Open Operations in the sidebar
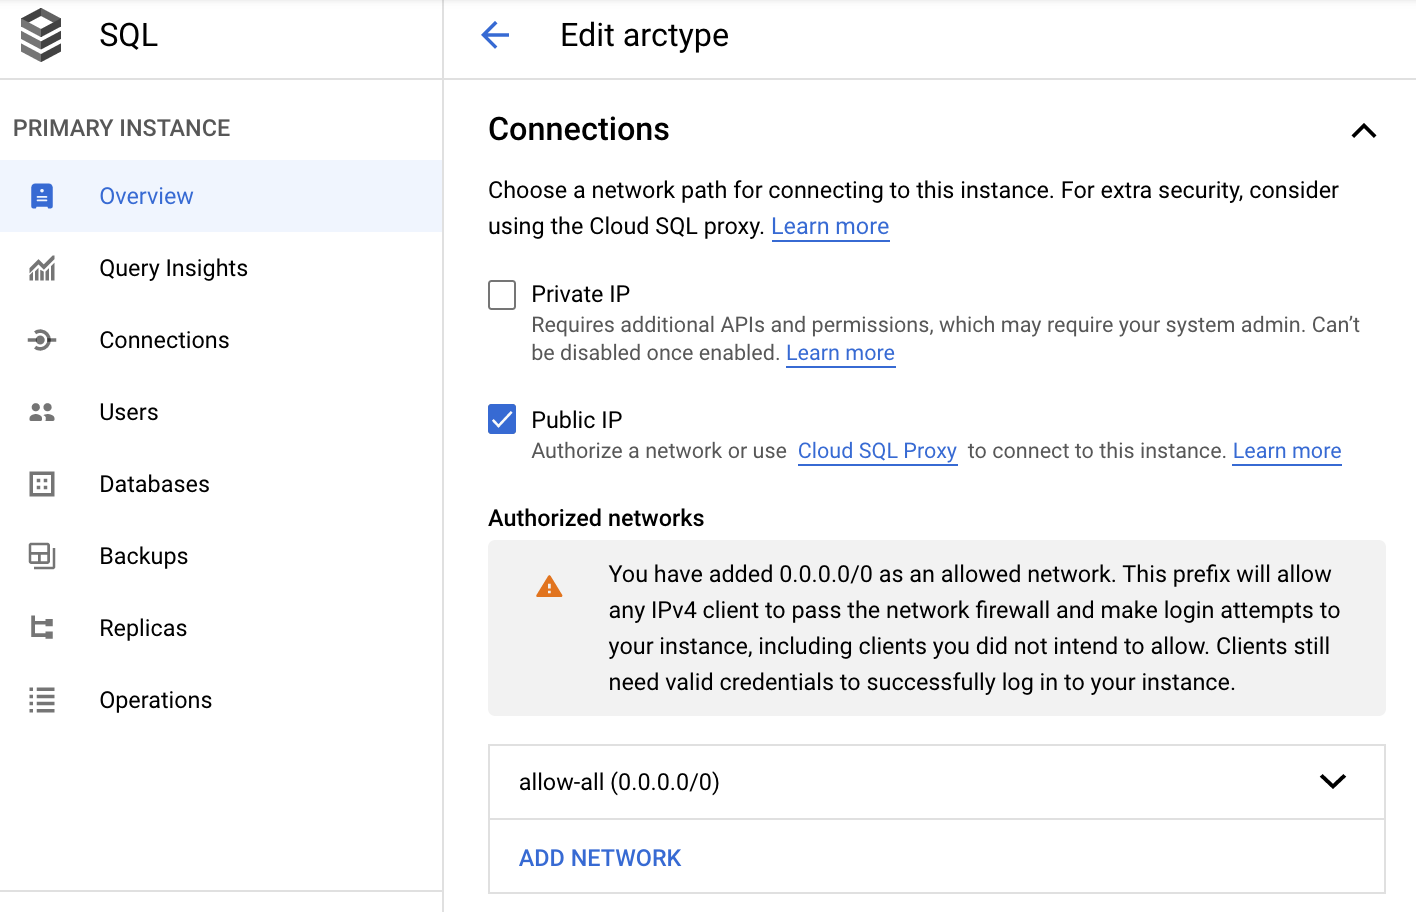Screen dimensions: 1416x912 pyautogui.click(x=221, y=700)
